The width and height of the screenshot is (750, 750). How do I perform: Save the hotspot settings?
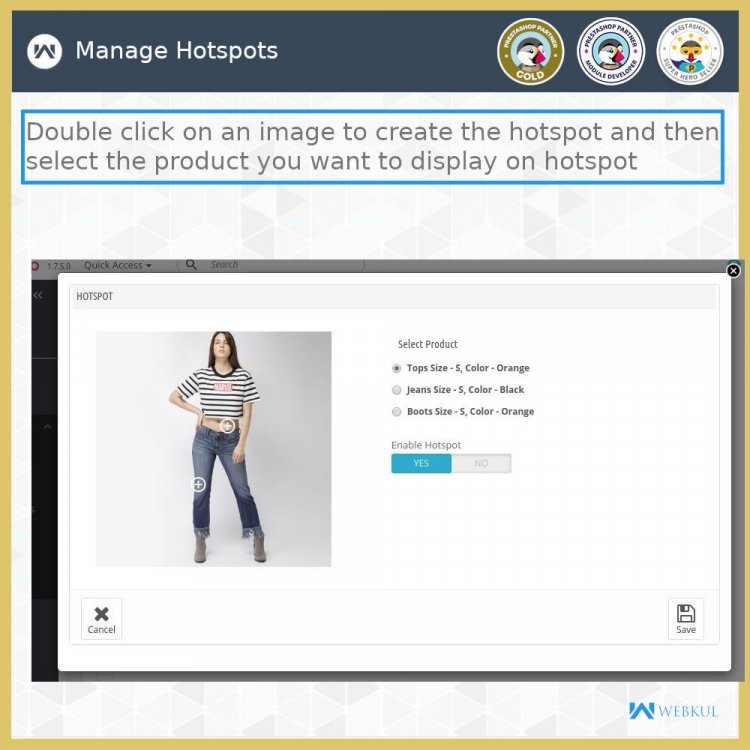685,619
